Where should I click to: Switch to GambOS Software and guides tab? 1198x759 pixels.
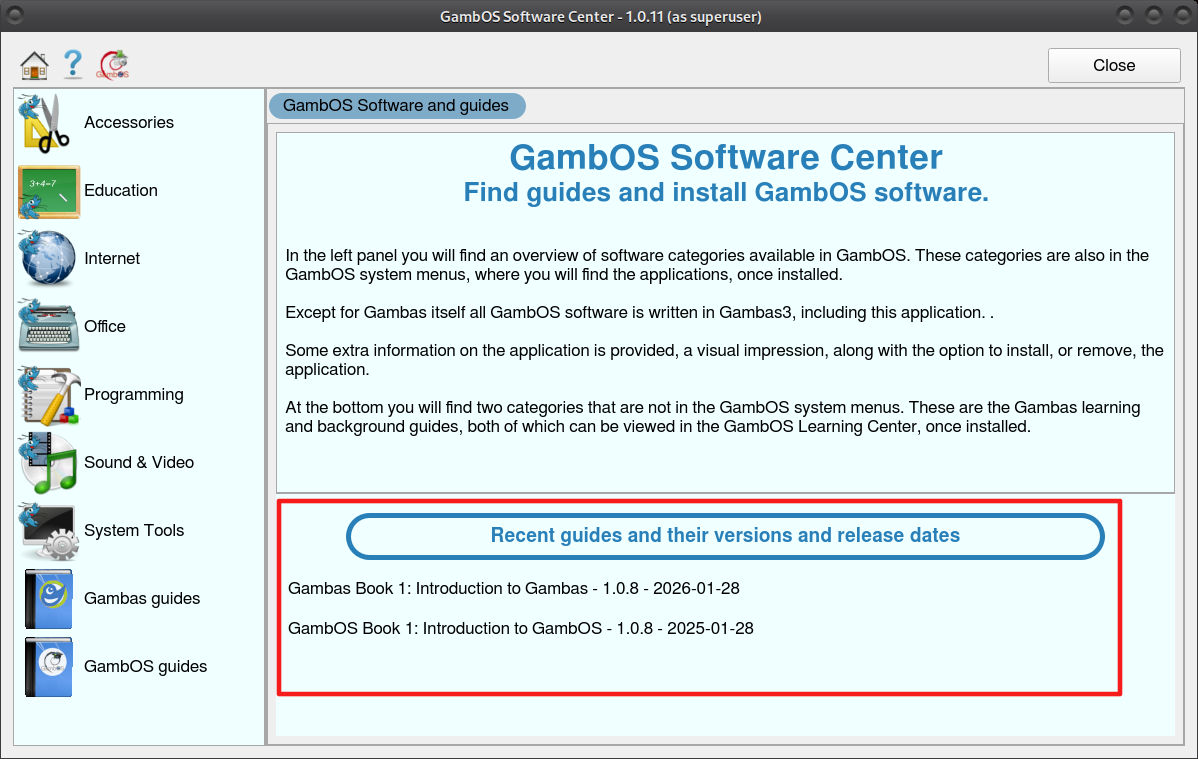(x=396, y=106)
